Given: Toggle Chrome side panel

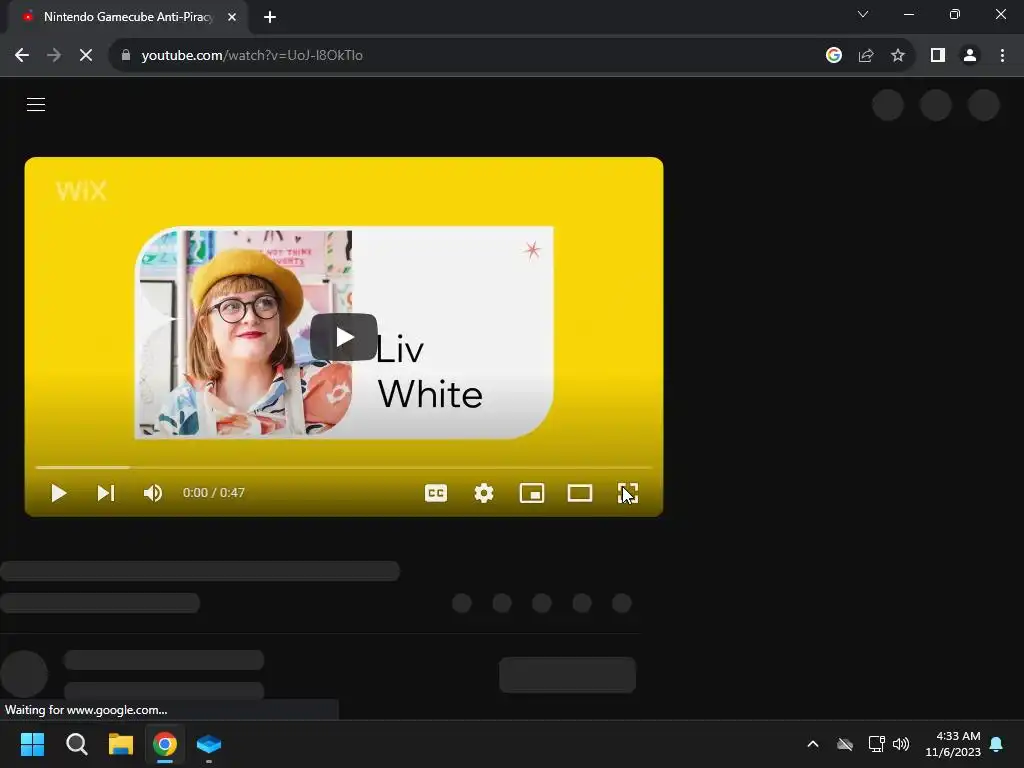Looking at the screenshot, I should click(x=938, y=56).
